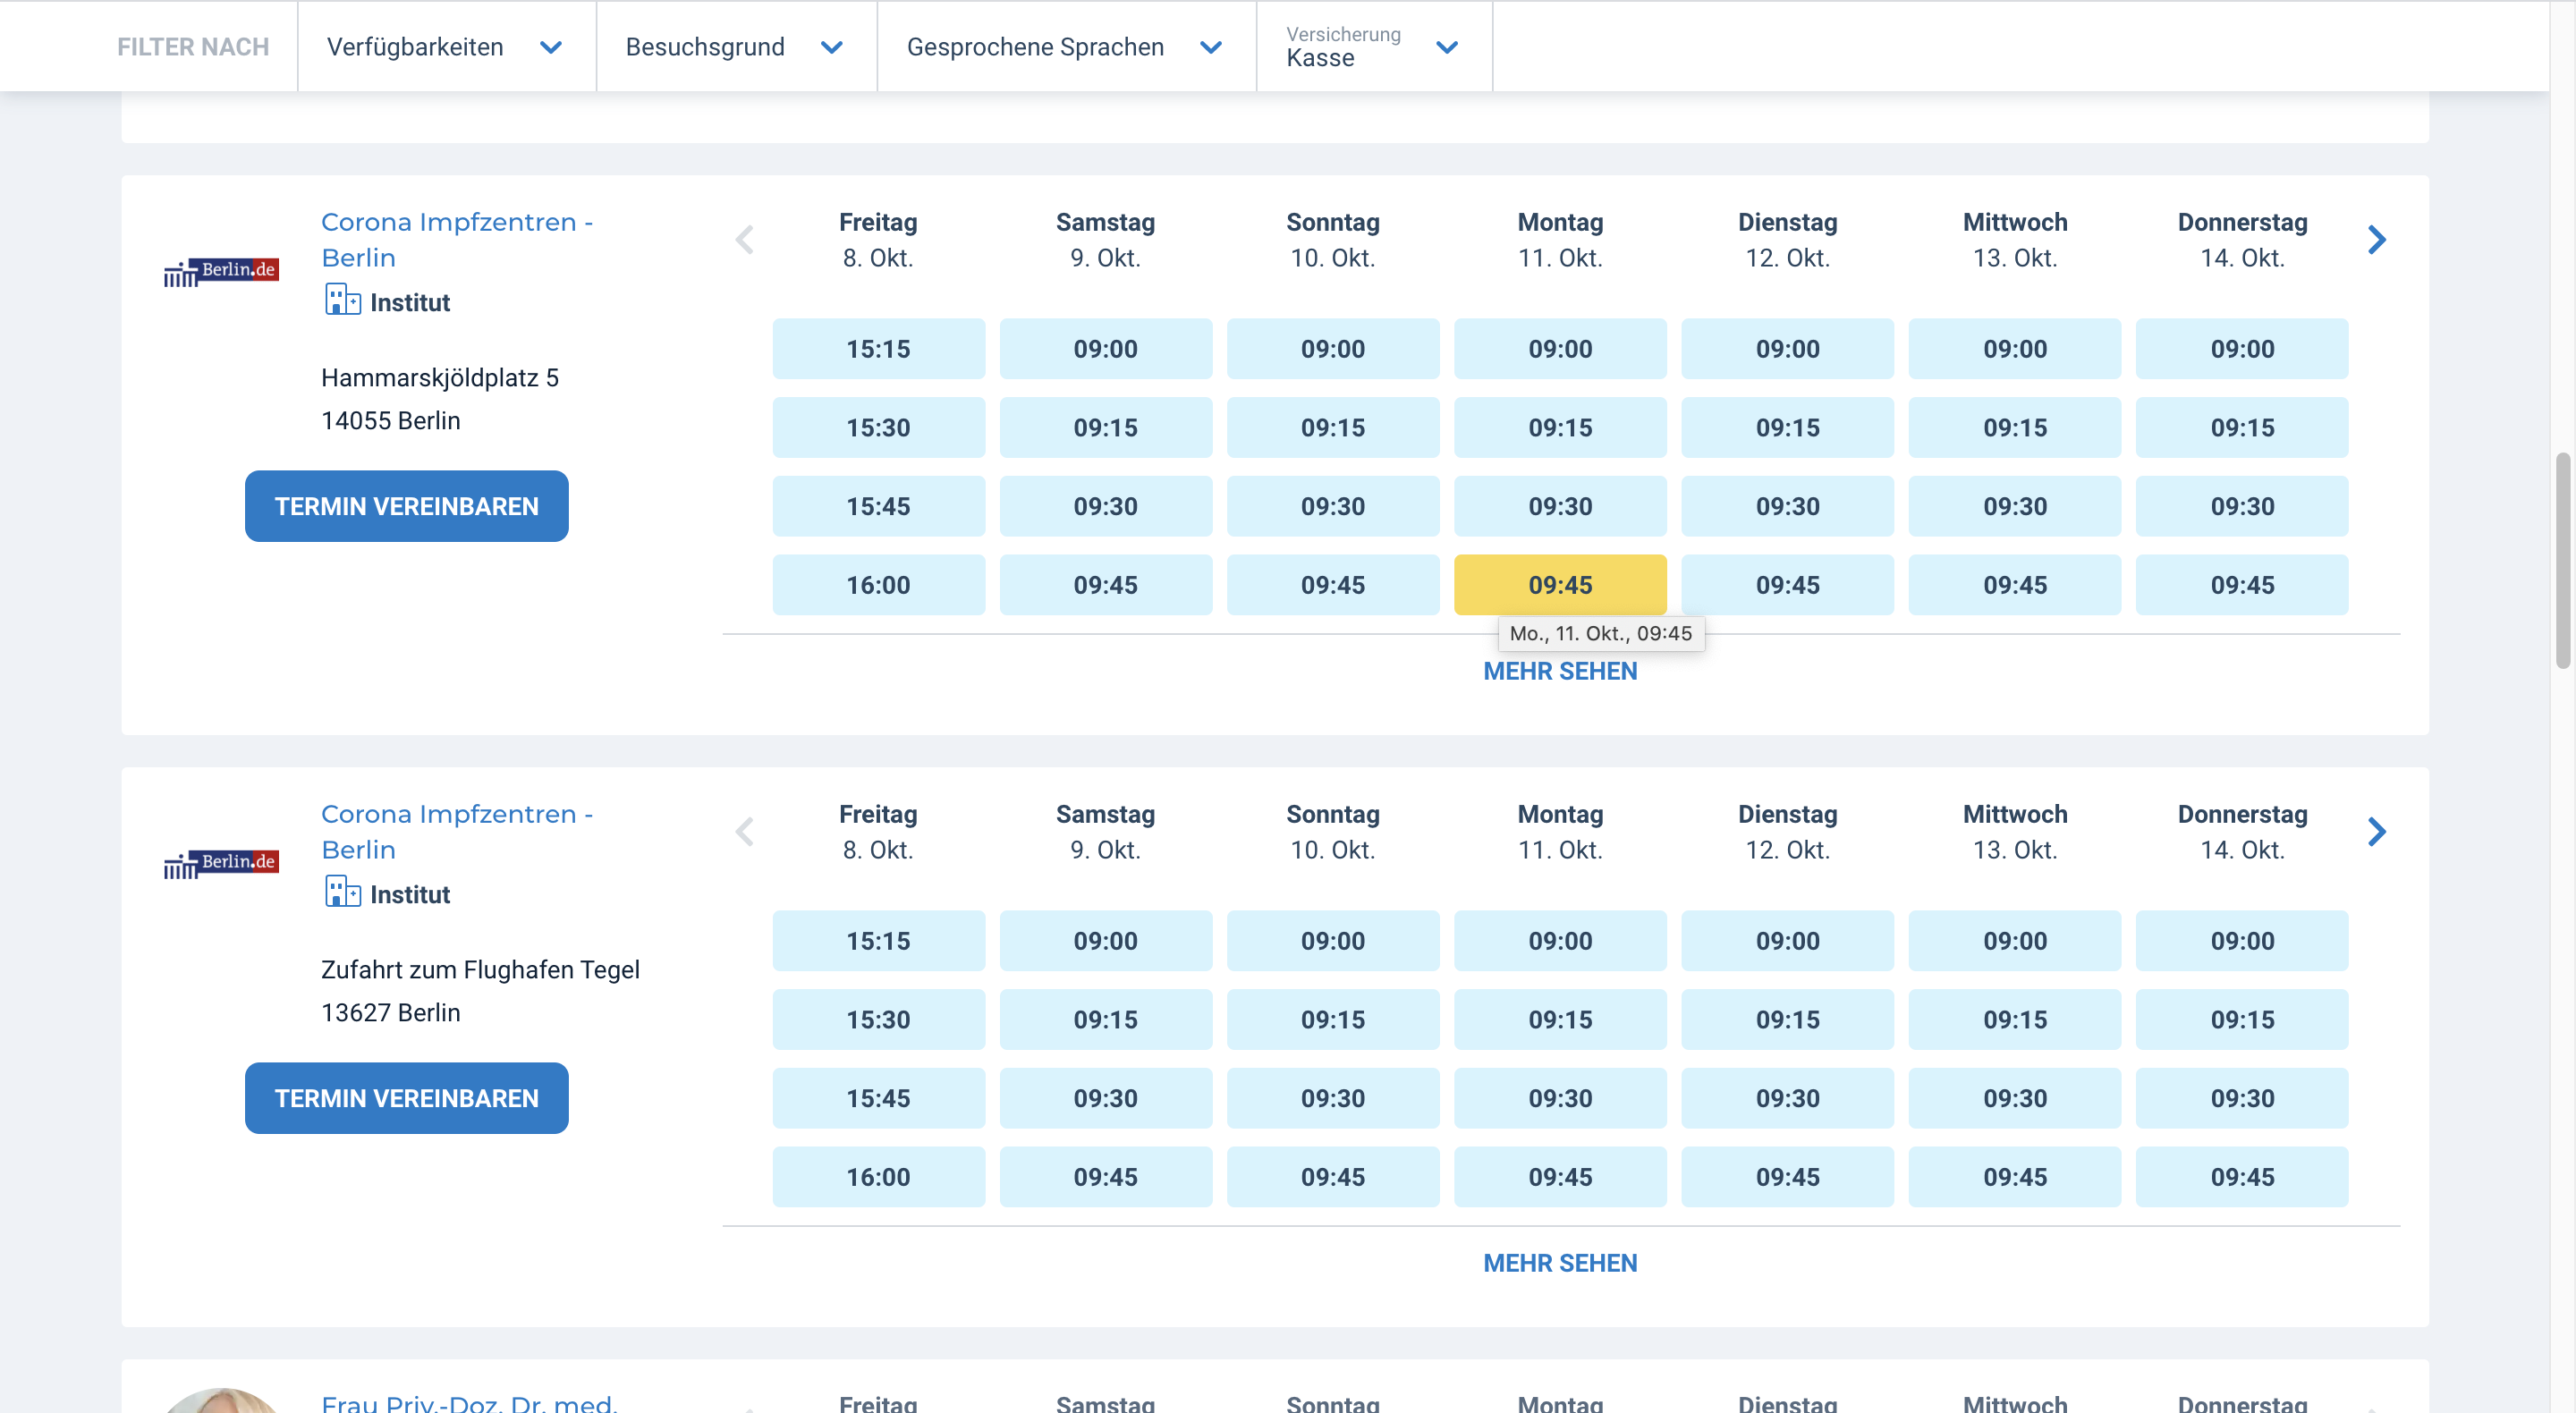The image size is (2576, 1413).
Task: Expand the Besuchsgrund filter
Action: tap(736, 46)
